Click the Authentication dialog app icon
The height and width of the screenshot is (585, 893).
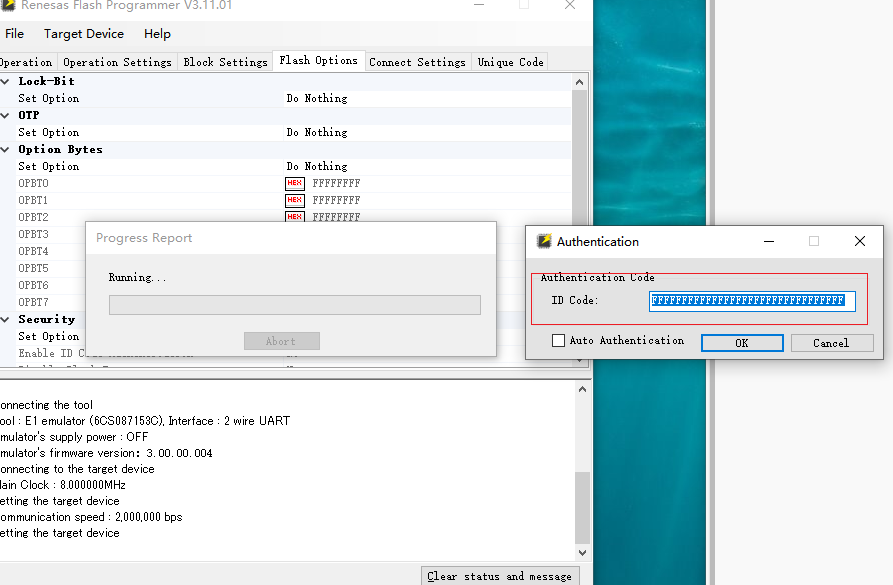544,241
